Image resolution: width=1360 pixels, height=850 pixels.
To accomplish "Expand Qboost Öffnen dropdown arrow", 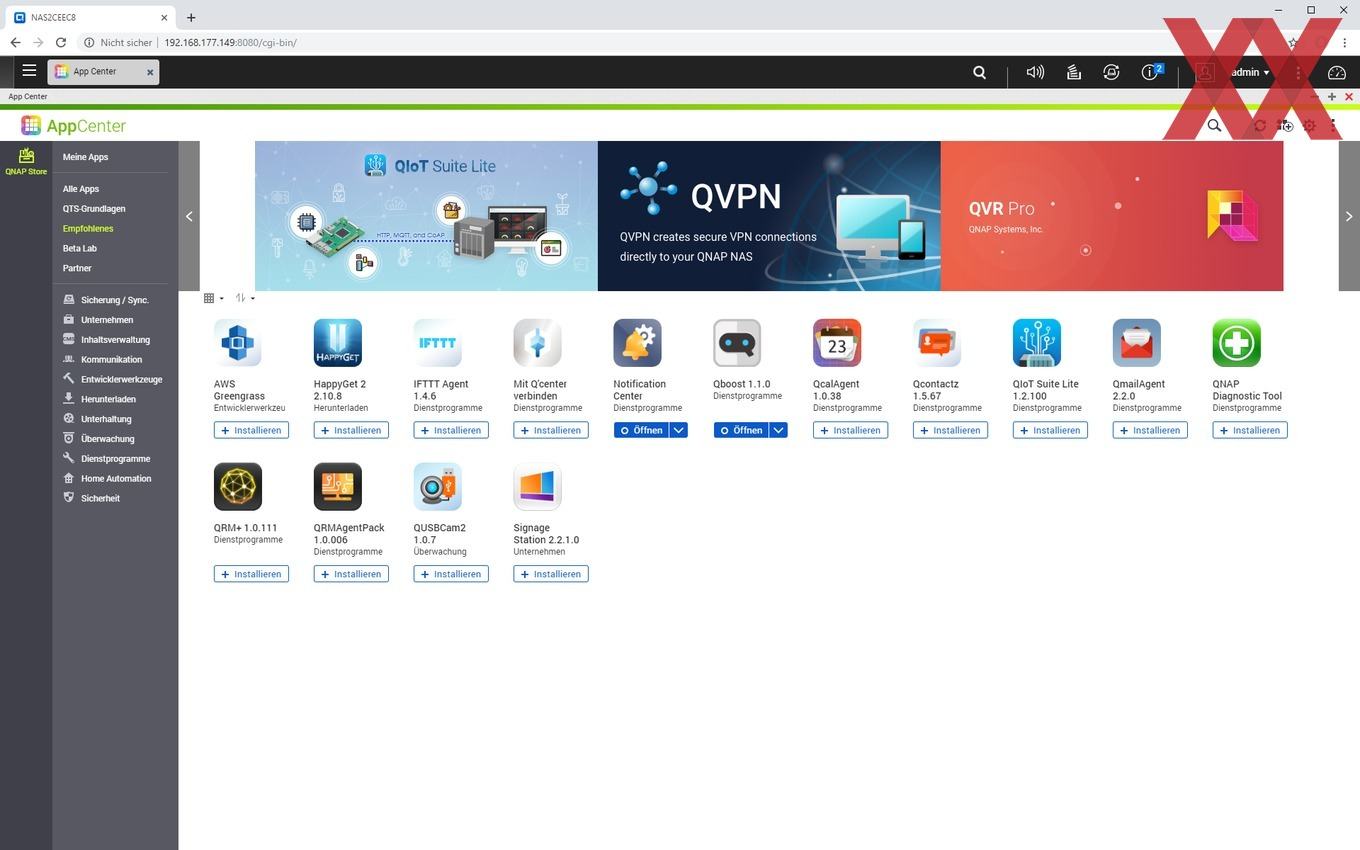I will 778,430.
